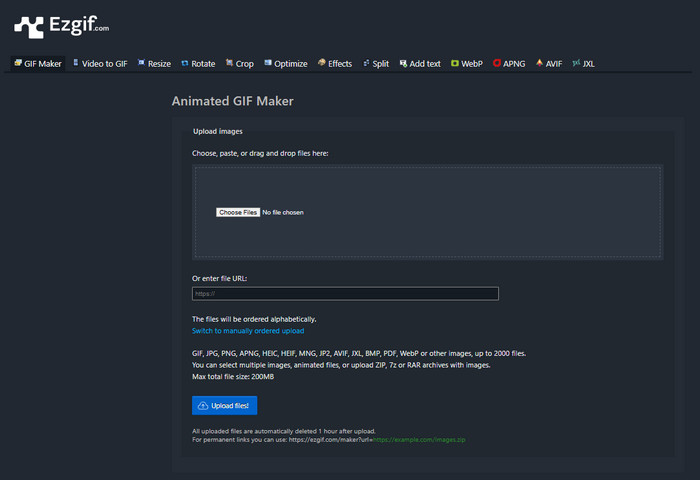Viewport: 700px width, 480px height.
Task: Click the Crop tool icon
Action: pyautogui.click(x=230, y=63)
